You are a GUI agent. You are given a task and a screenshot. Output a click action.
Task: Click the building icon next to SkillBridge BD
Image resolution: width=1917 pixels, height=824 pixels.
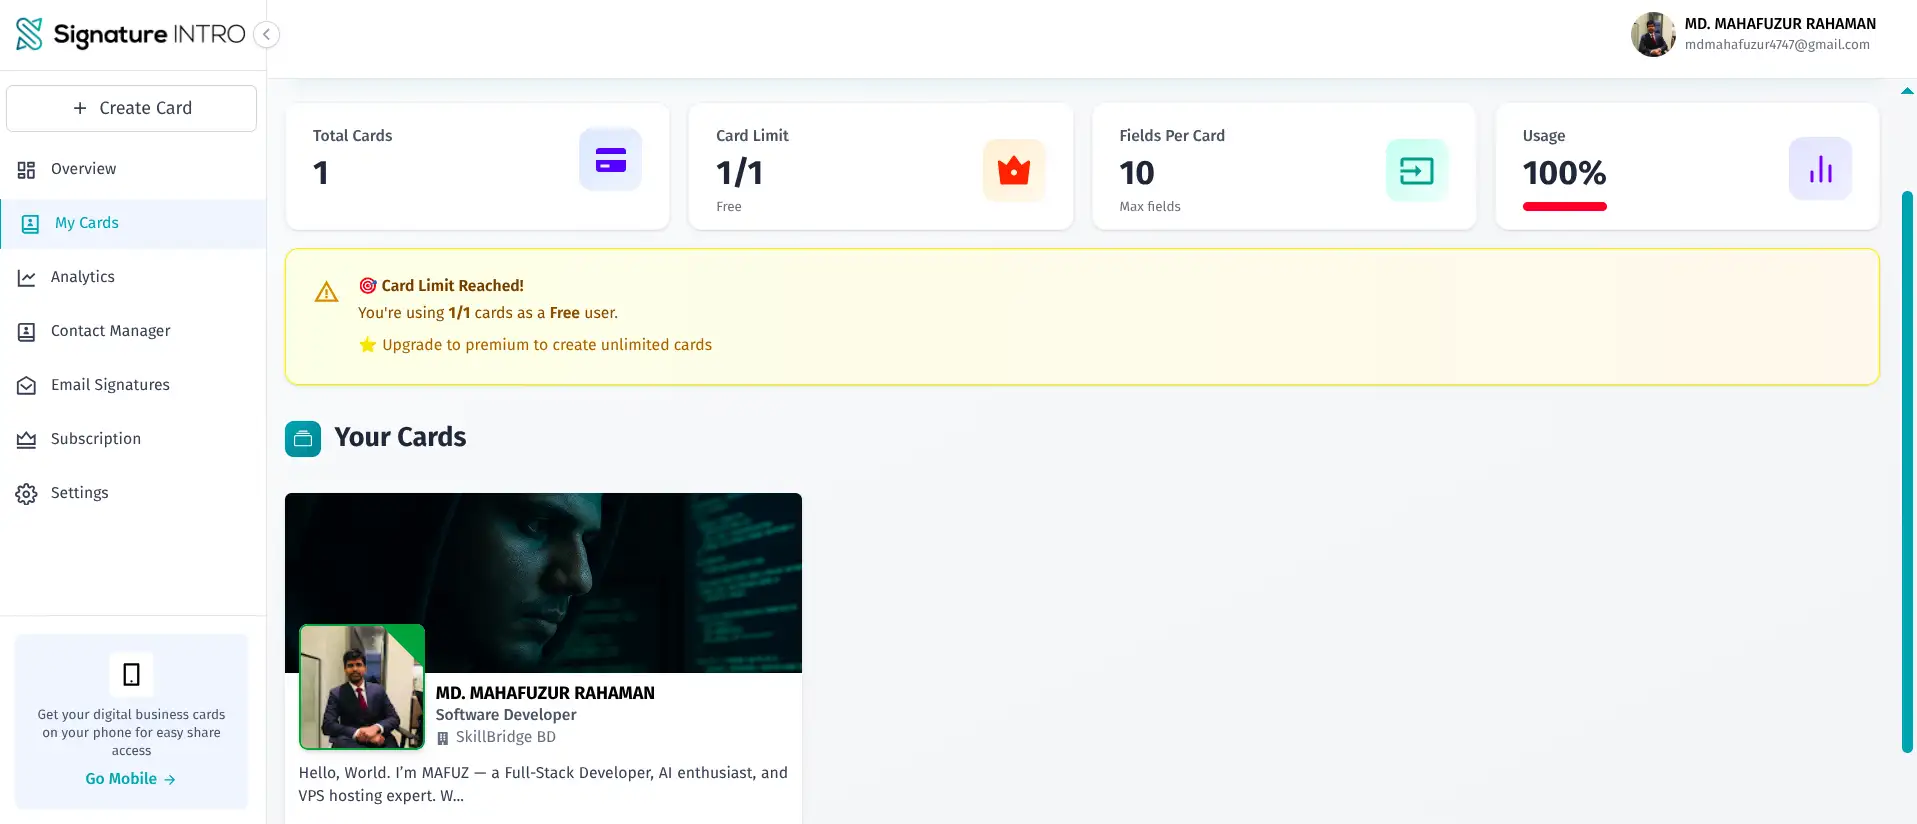[443, 738]
